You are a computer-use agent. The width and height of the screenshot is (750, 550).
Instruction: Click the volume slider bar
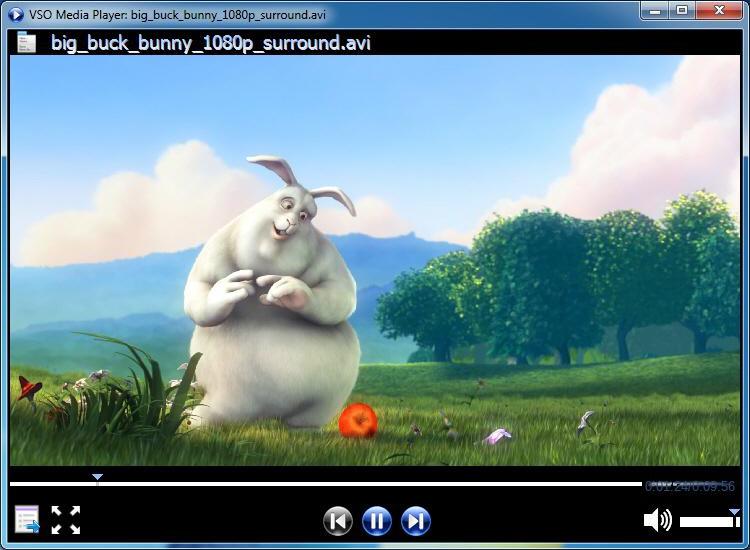tap(708, 522)
